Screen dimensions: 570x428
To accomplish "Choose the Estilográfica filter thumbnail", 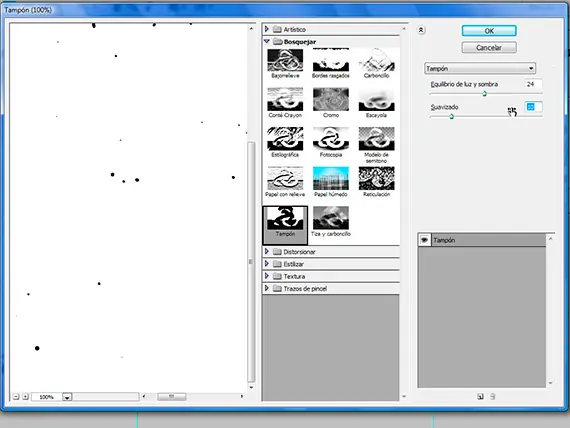I will pyautogui.click(x=285, y=139).
